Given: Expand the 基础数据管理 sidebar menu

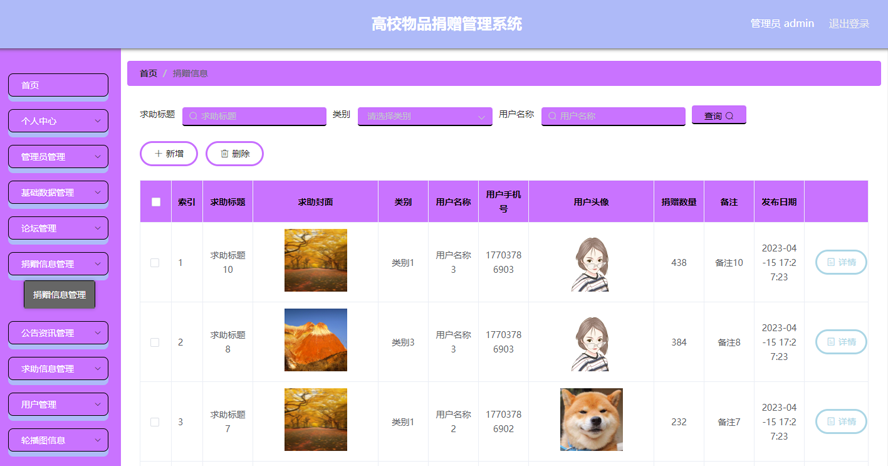Looking at the screenshot, I should tap(58, 193).
